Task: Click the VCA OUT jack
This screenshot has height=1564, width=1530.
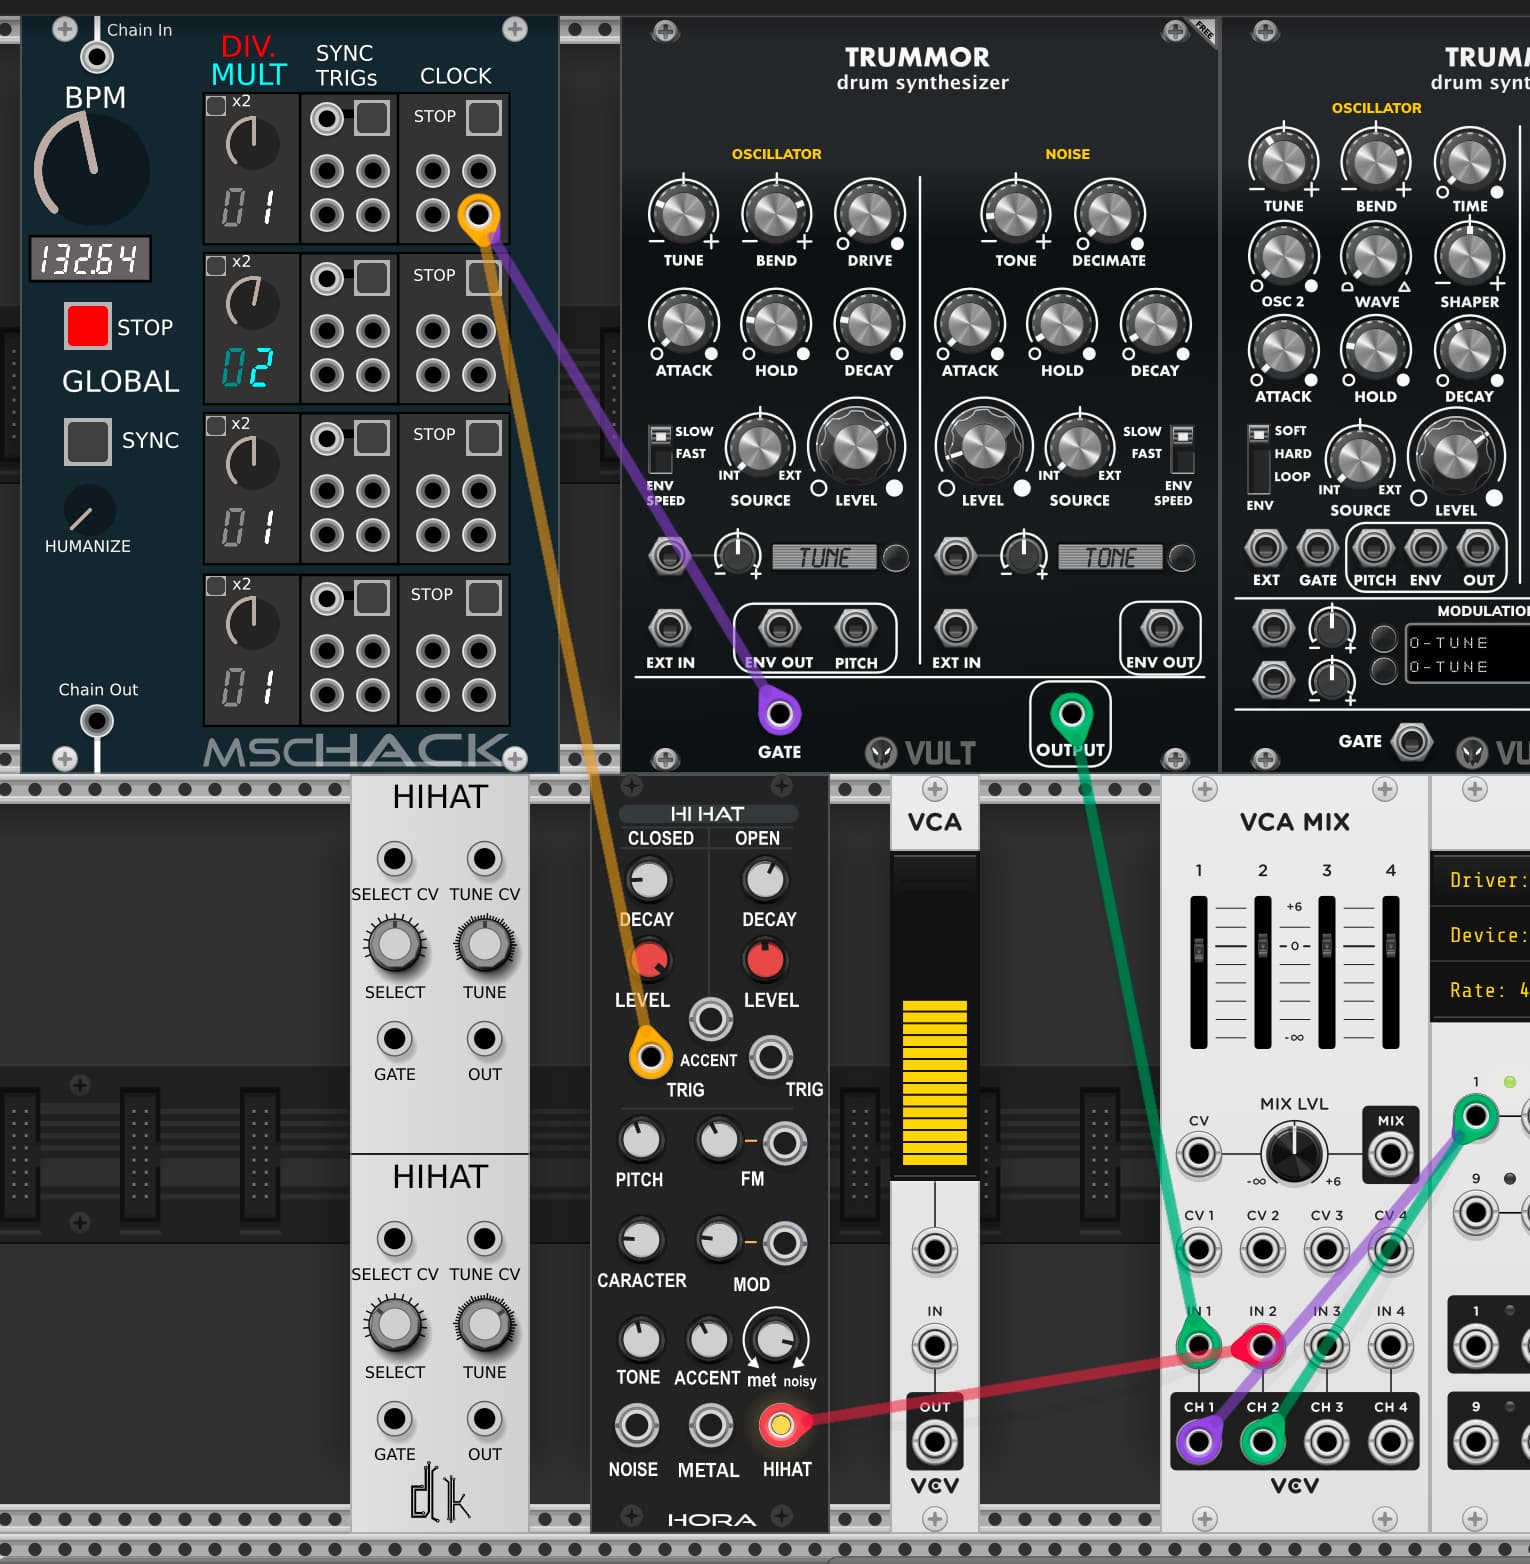Action: [x=934, y=1441]
